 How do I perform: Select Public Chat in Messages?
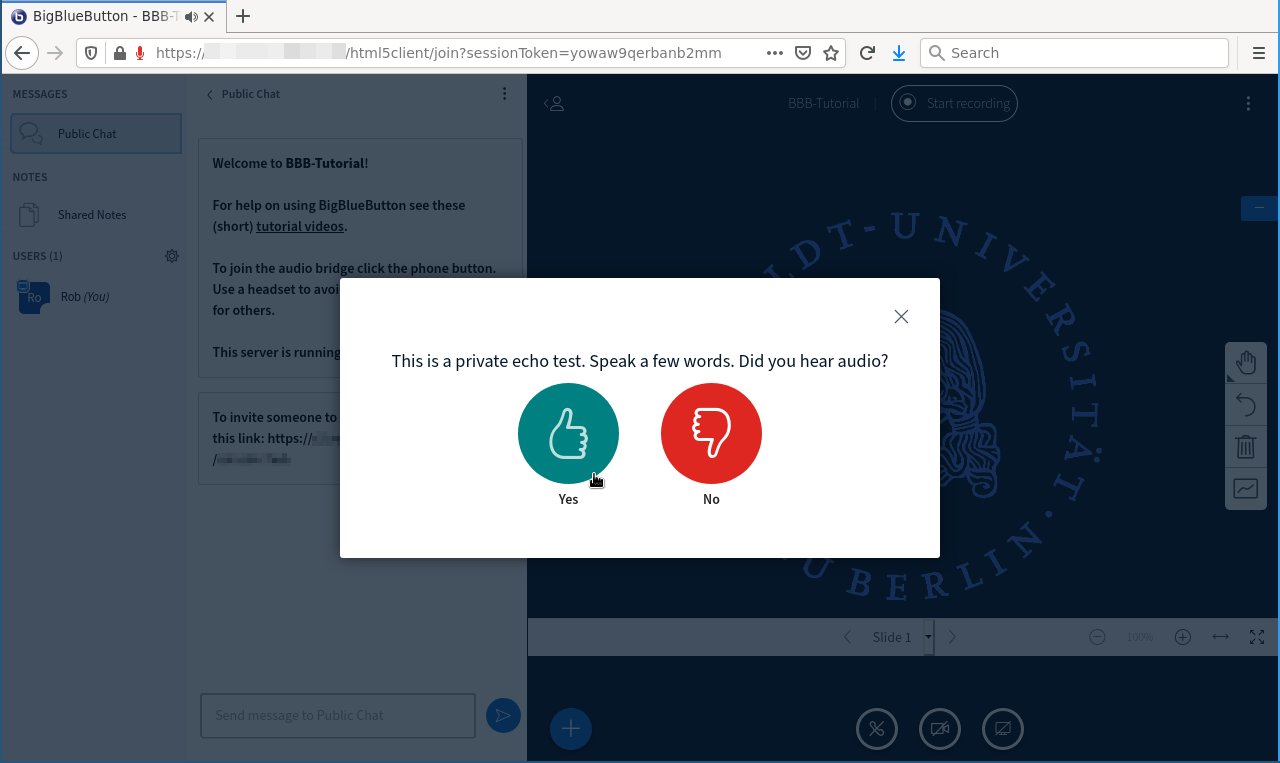click(x=96, y=133)
